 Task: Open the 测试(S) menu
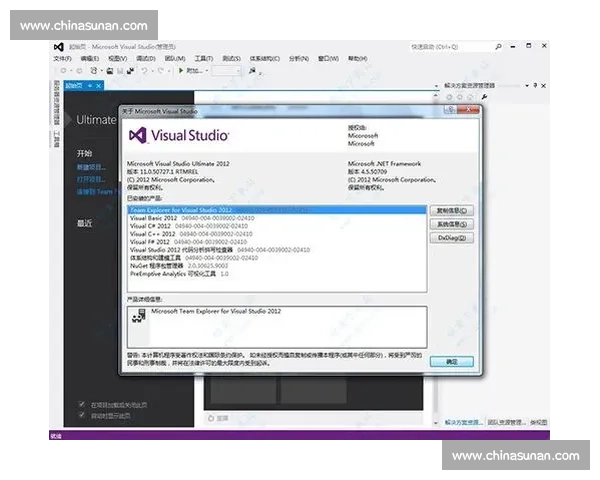(x=232, y=59)
